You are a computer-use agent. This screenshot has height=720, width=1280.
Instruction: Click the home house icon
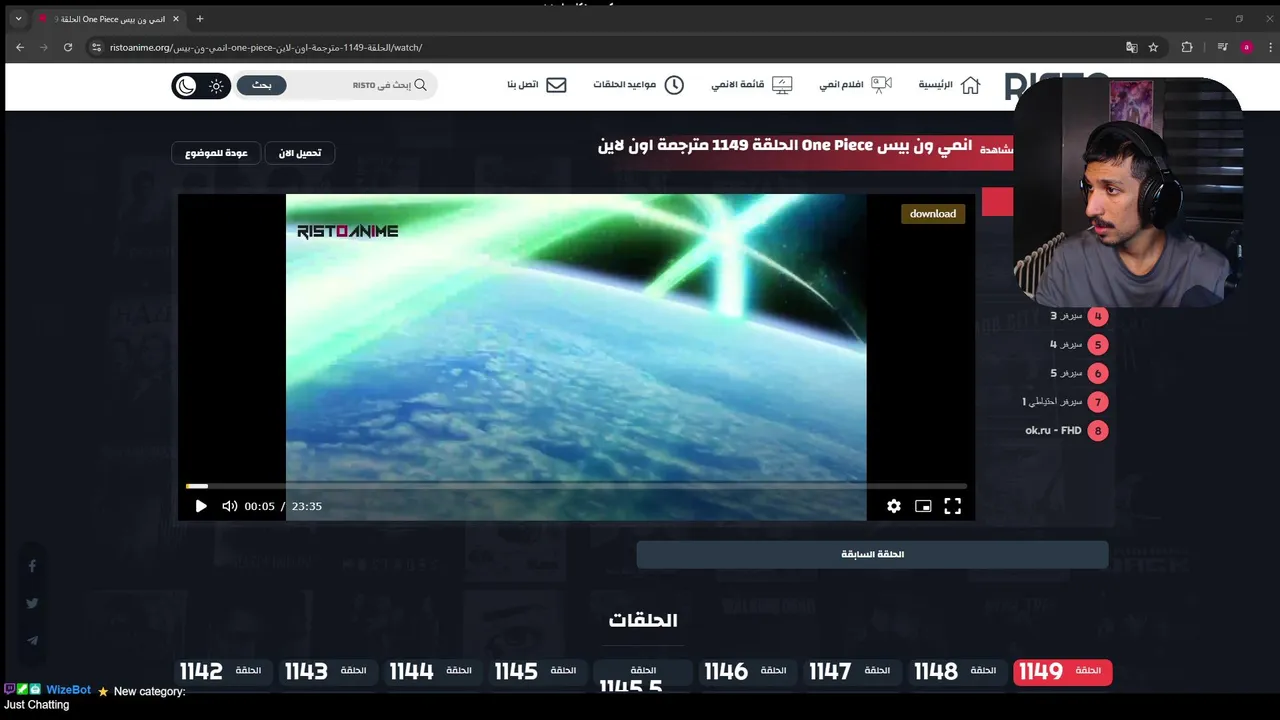click(x=970, y=85)
